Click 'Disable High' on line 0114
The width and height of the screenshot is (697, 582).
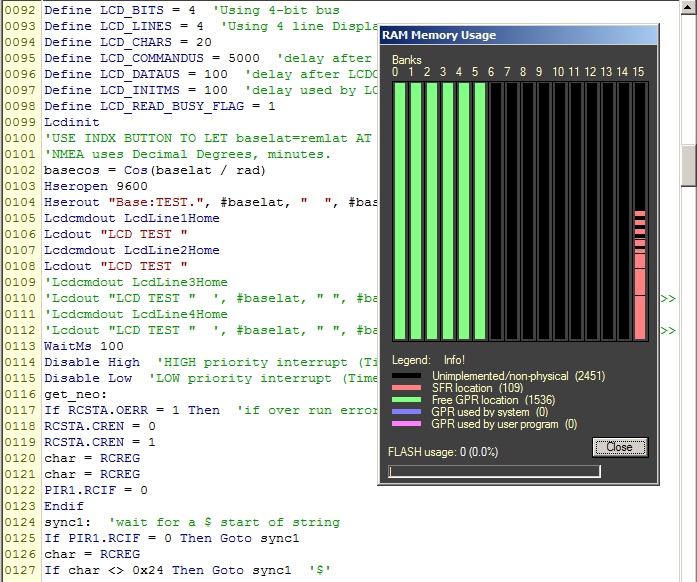92,362
